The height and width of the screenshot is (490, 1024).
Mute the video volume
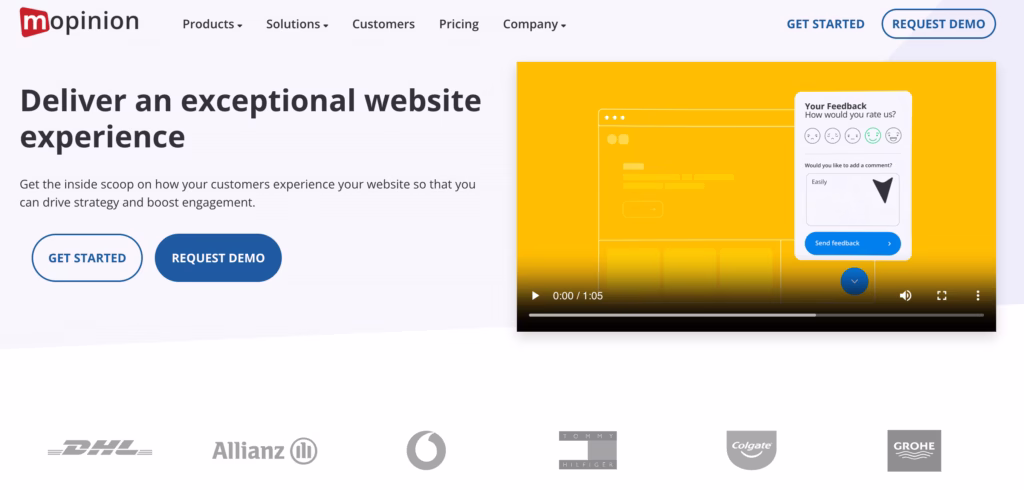(905, 296)
